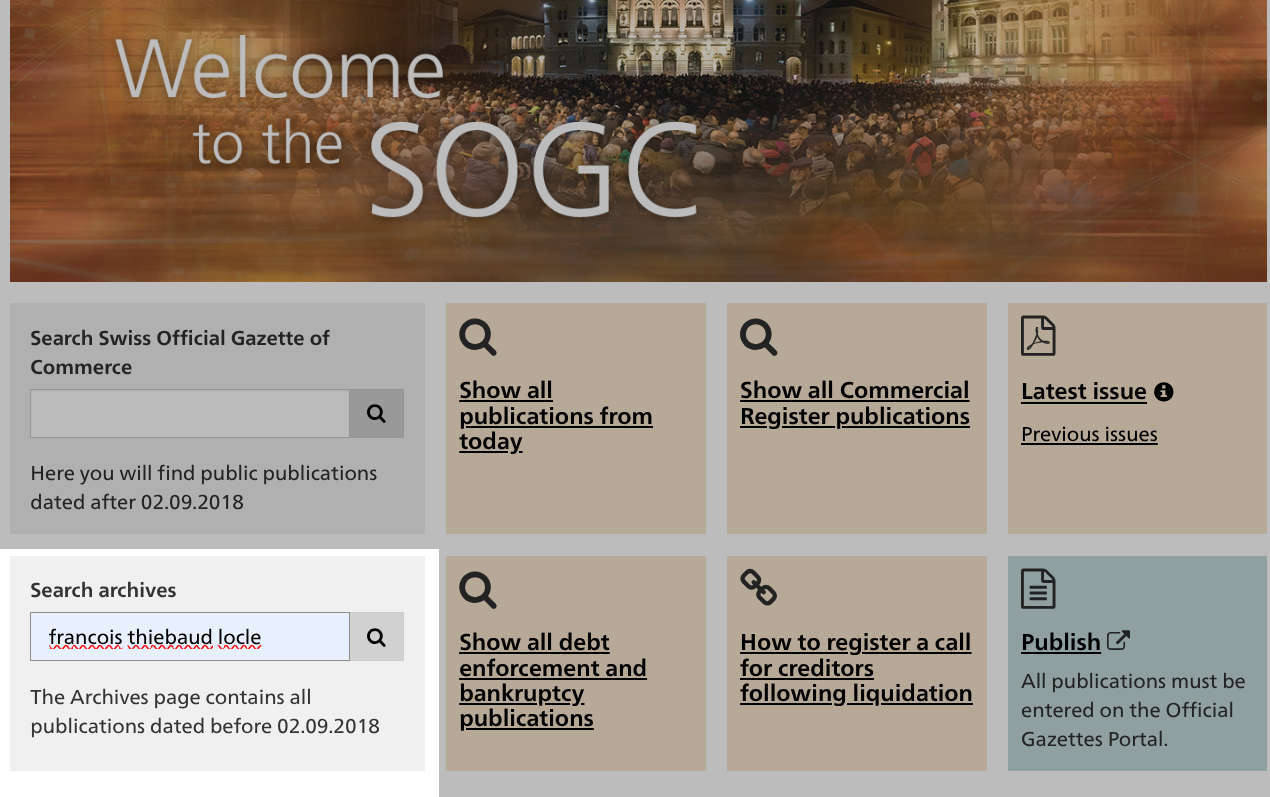Follow the Publish link
The image size is (1270, 797).
pos(1060,642)
